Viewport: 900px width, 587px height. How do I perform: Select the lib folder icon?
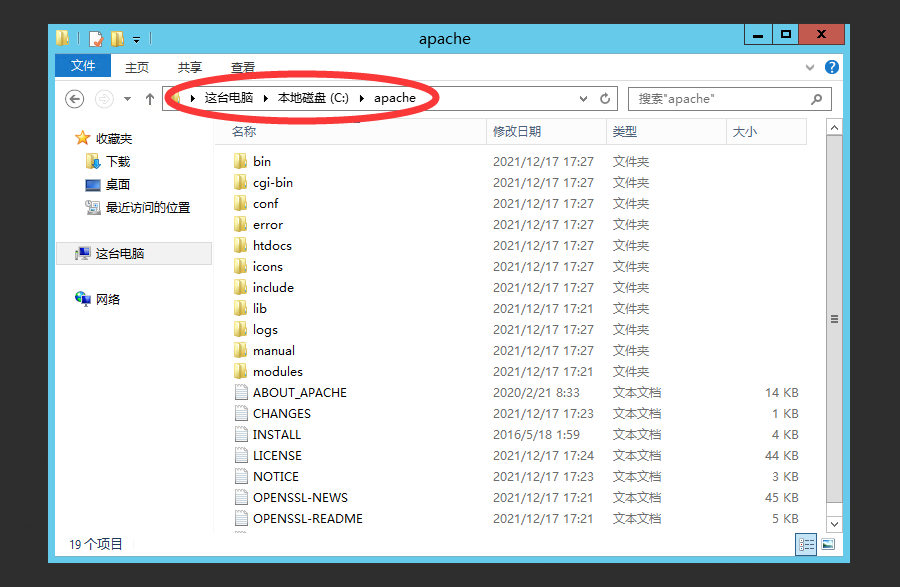(x=240, y=309)
